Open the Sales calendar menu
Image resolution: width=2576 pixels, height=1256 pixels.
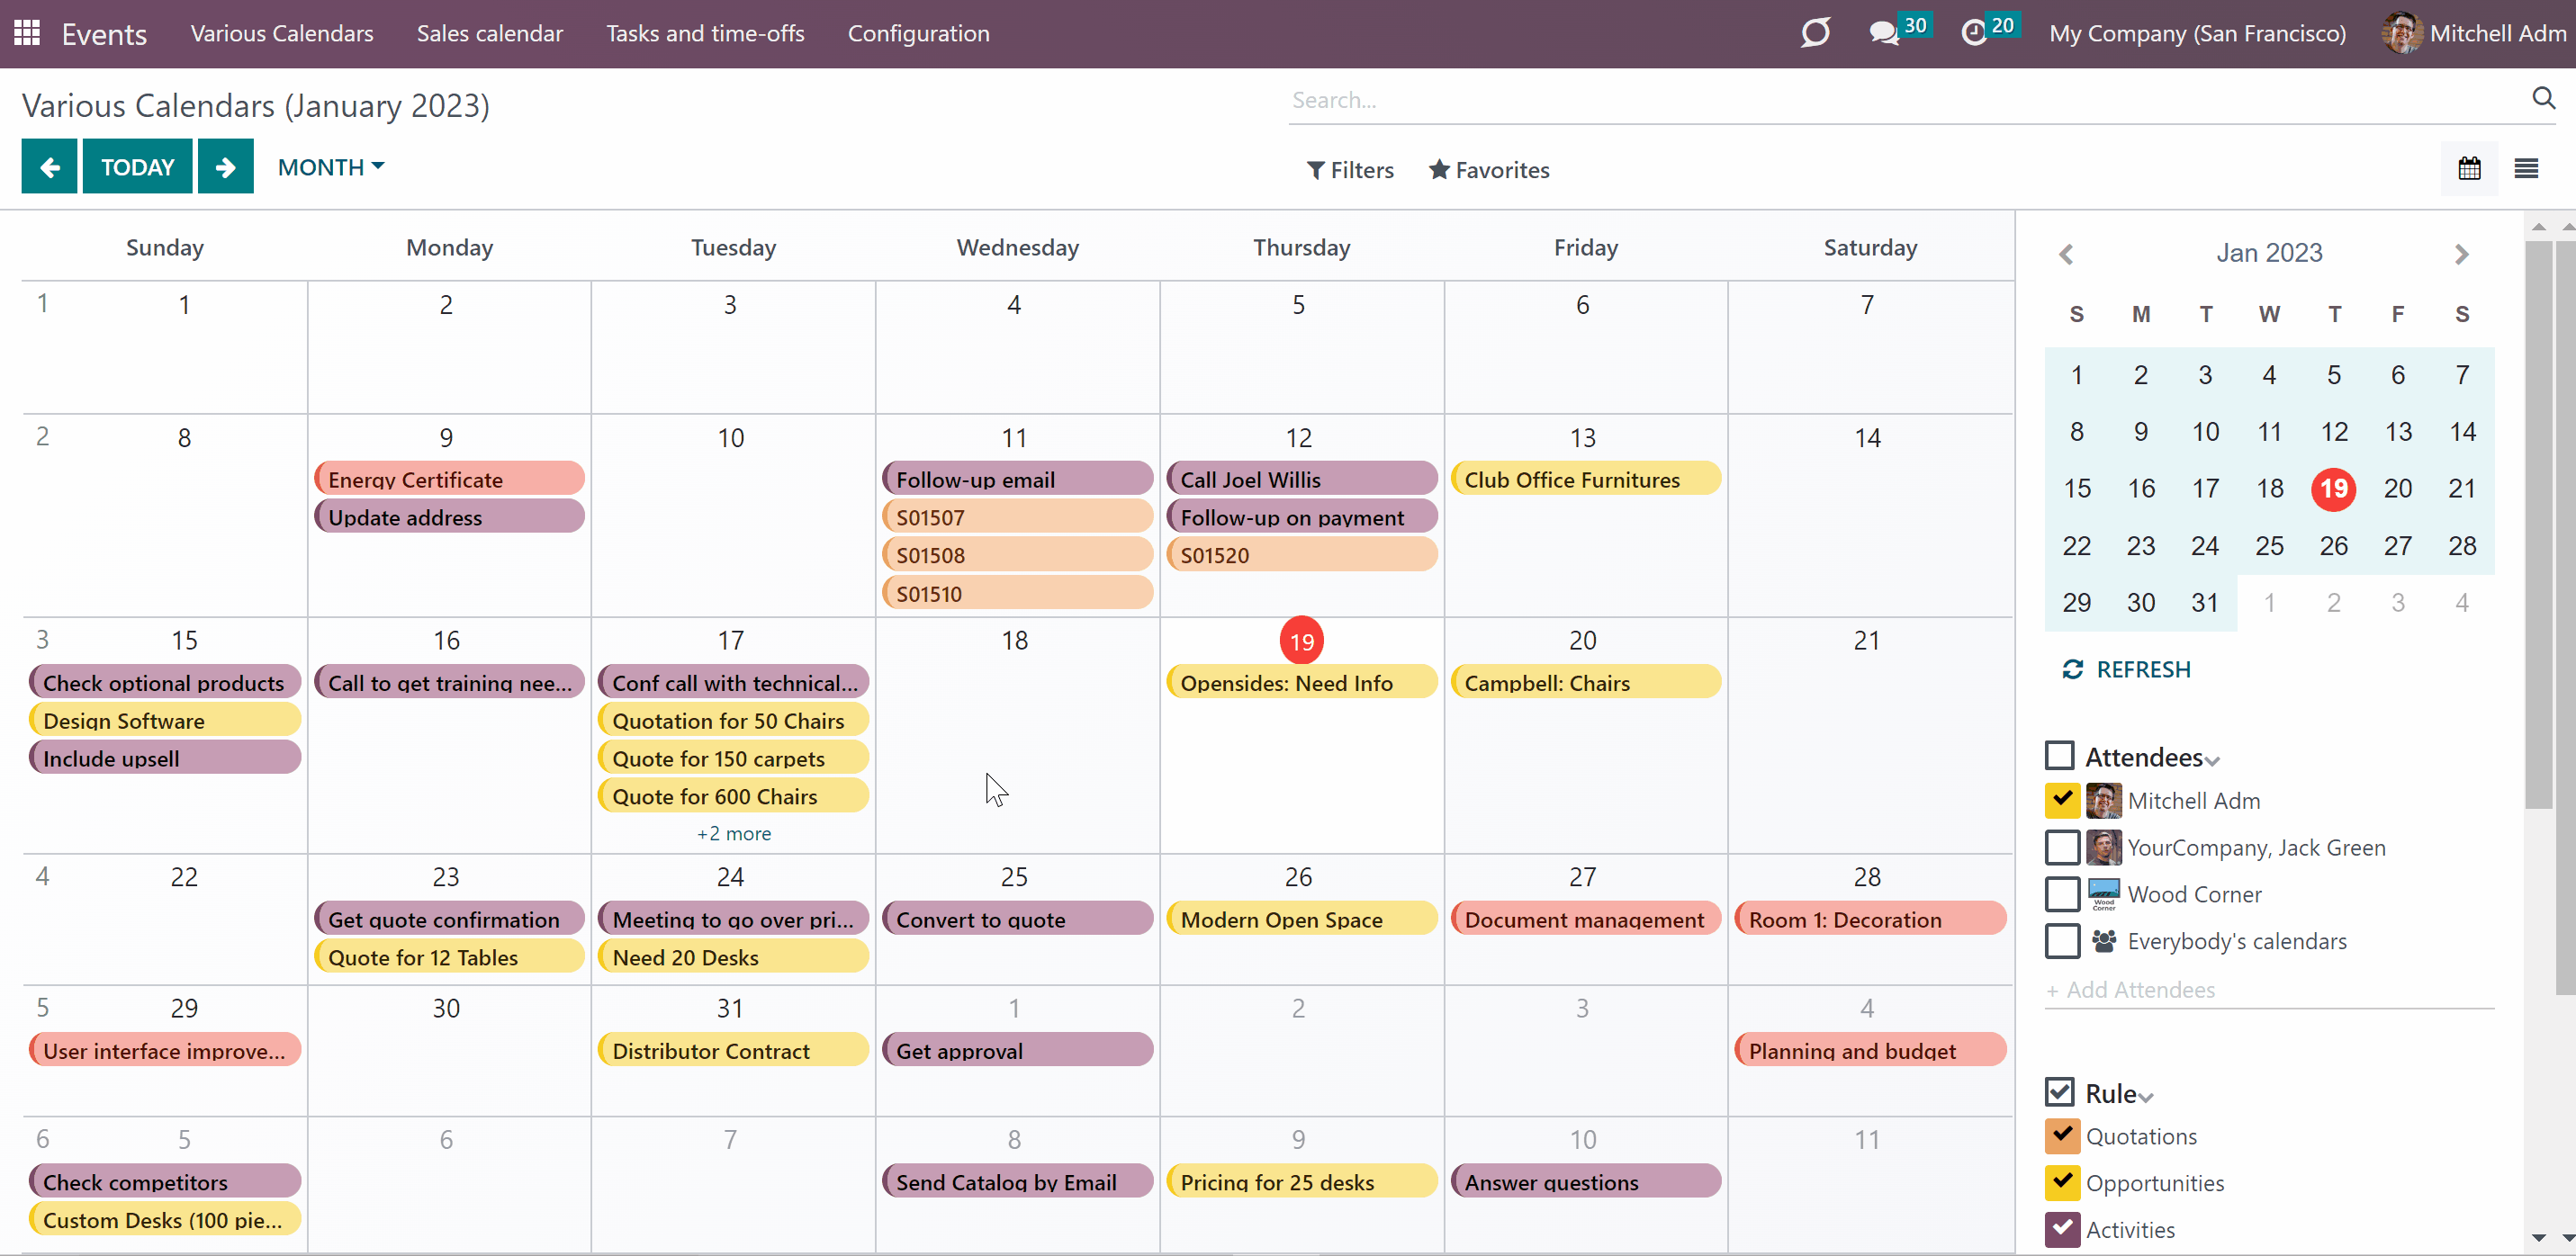(x=490, y=33)
